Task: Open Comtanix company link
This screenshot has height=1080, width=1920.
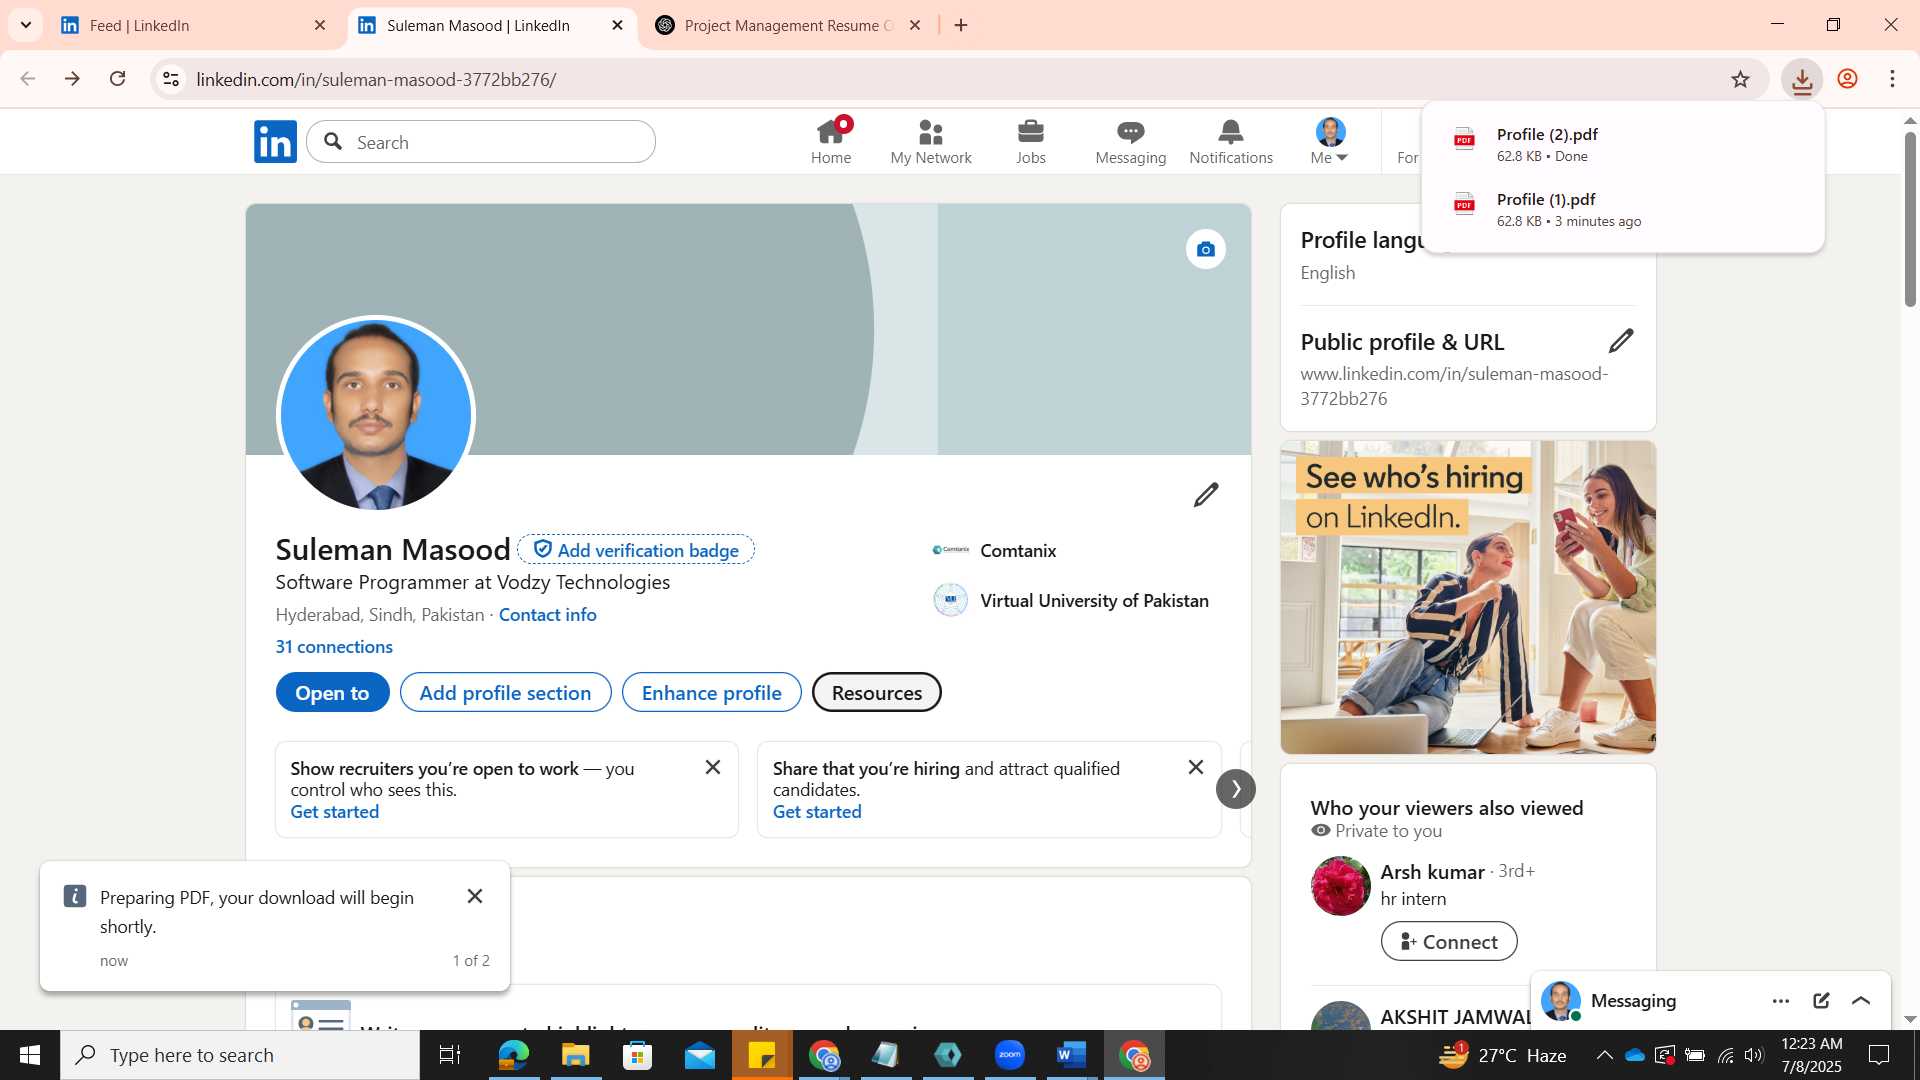Action: pyautogui.click(x=994, y=550)
